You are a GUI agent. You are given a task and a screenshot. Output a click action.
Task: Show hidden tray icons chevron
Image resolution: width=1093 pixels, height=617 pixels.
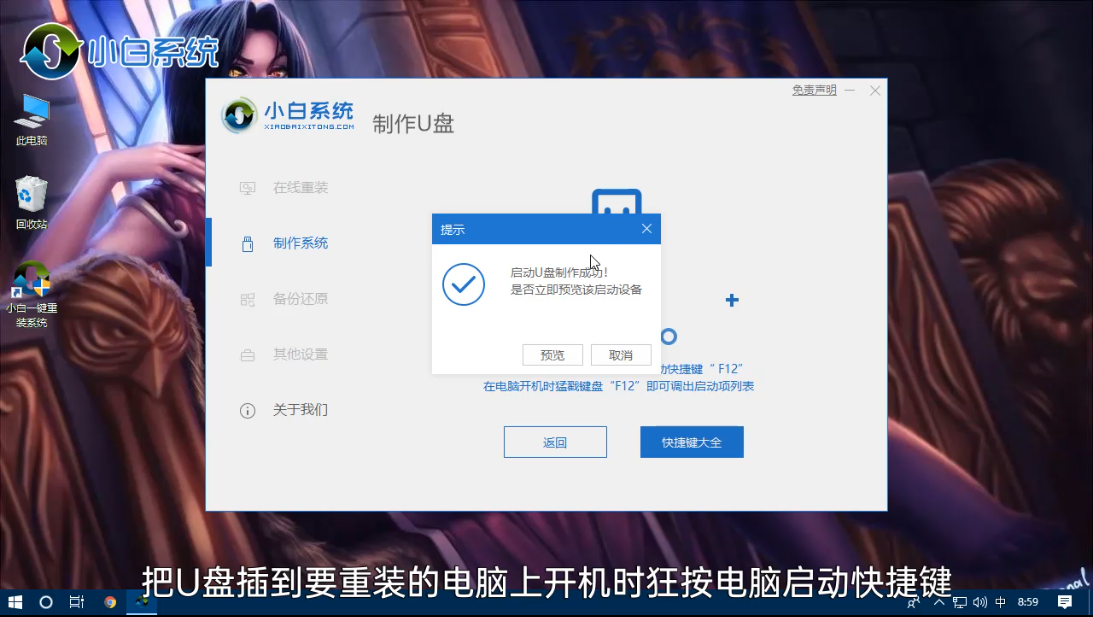(x=939, y=602)
